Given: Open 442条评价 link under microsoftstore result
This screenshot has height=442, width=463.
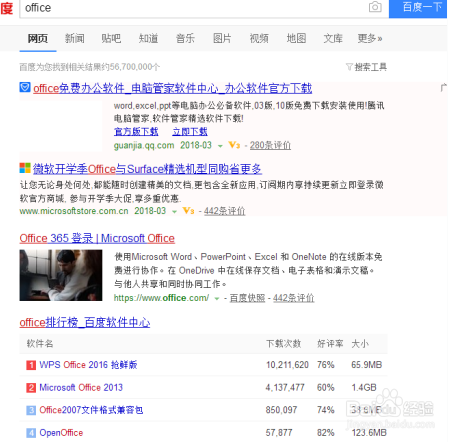Looking at the screenshot, I should pos(225,211).
